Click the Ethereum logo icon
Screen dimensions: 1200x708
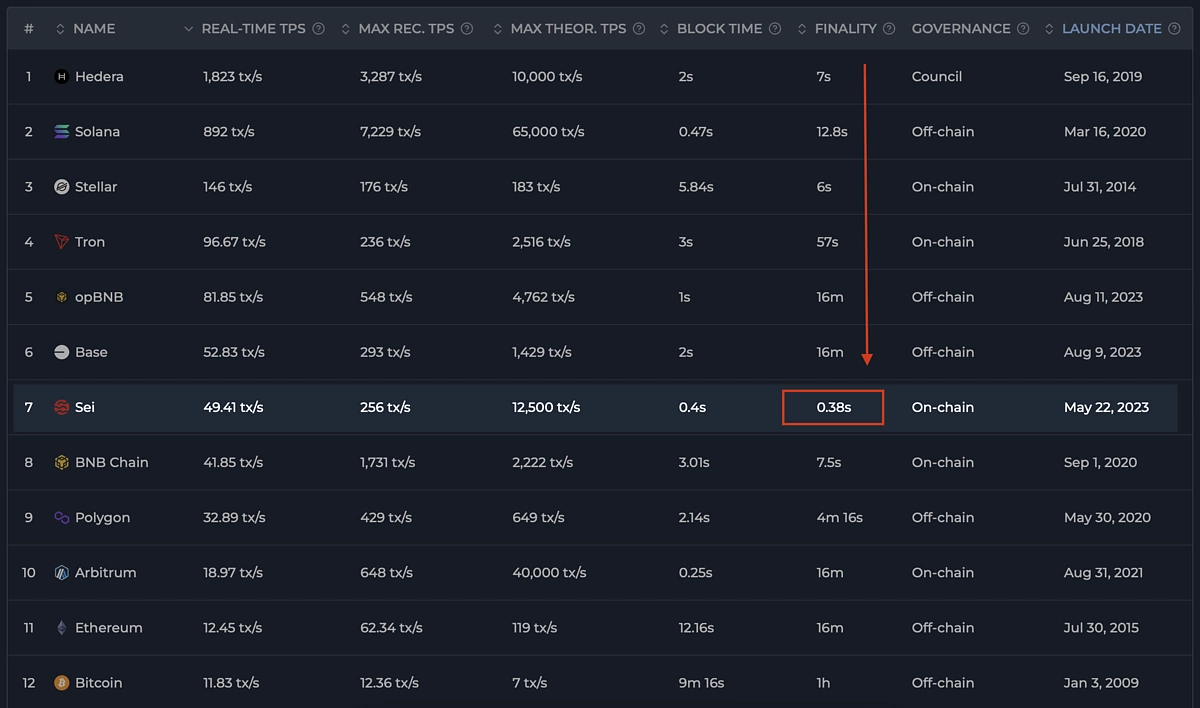tap(61, 628)
